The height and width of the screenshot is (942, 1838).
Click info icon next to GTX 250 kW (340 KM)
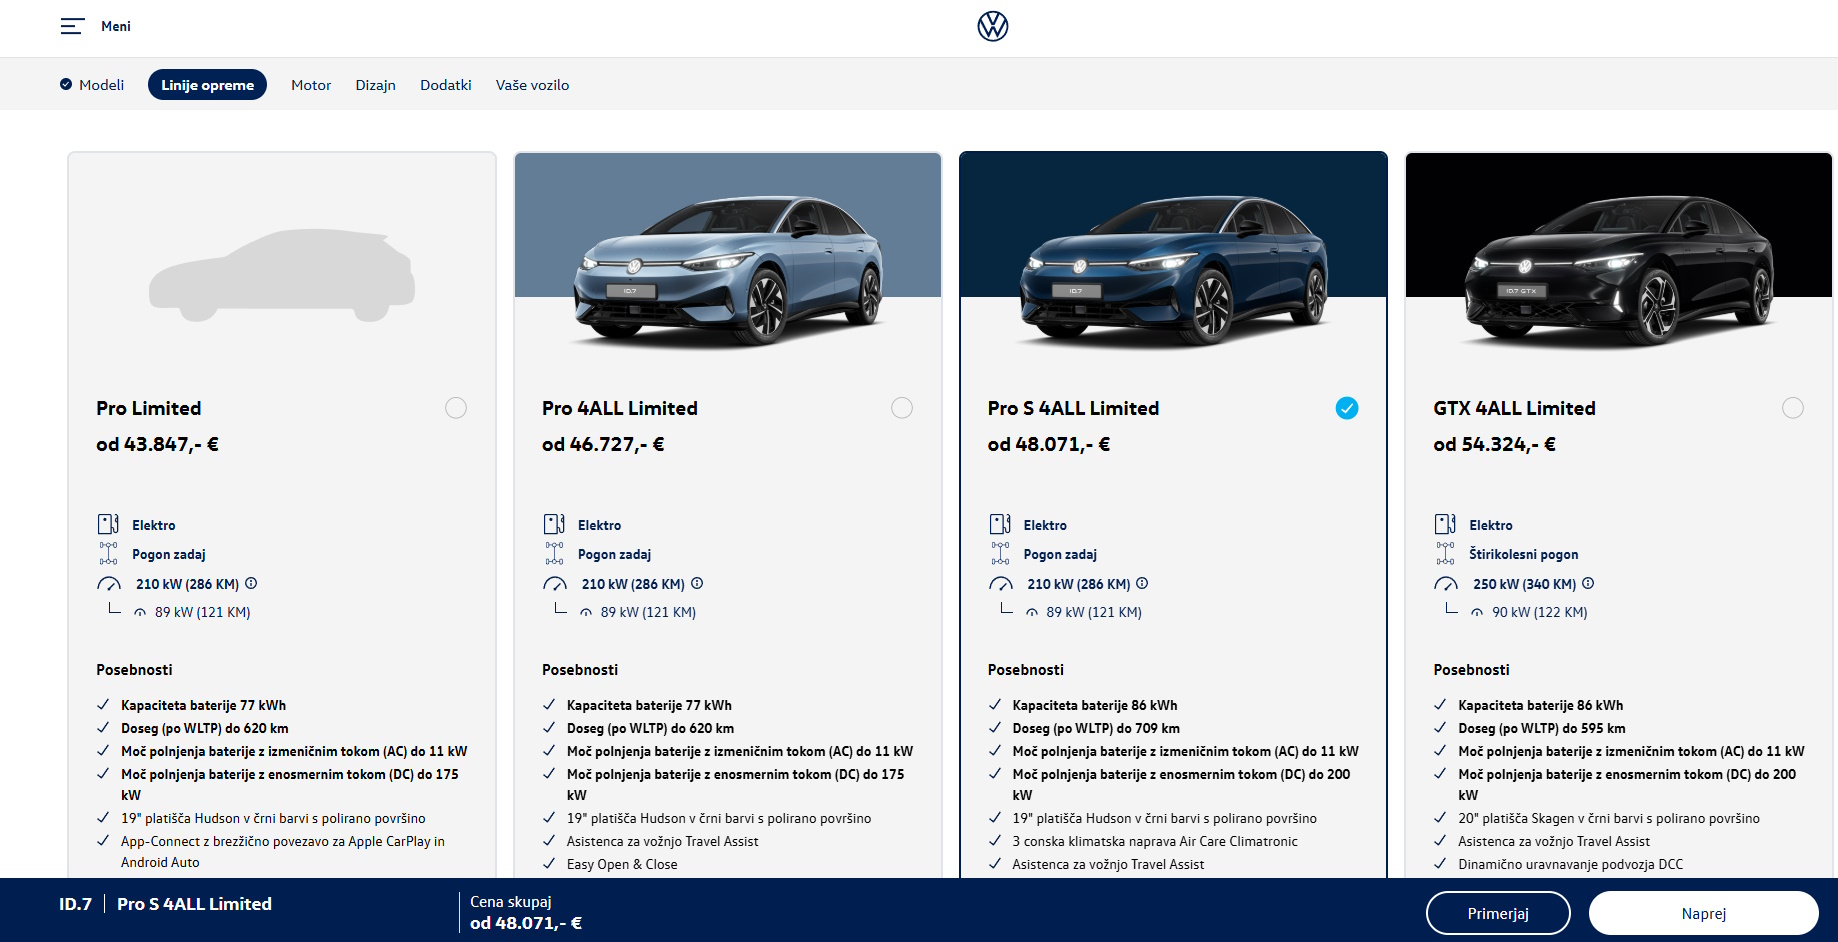(x=1588, y=583)
